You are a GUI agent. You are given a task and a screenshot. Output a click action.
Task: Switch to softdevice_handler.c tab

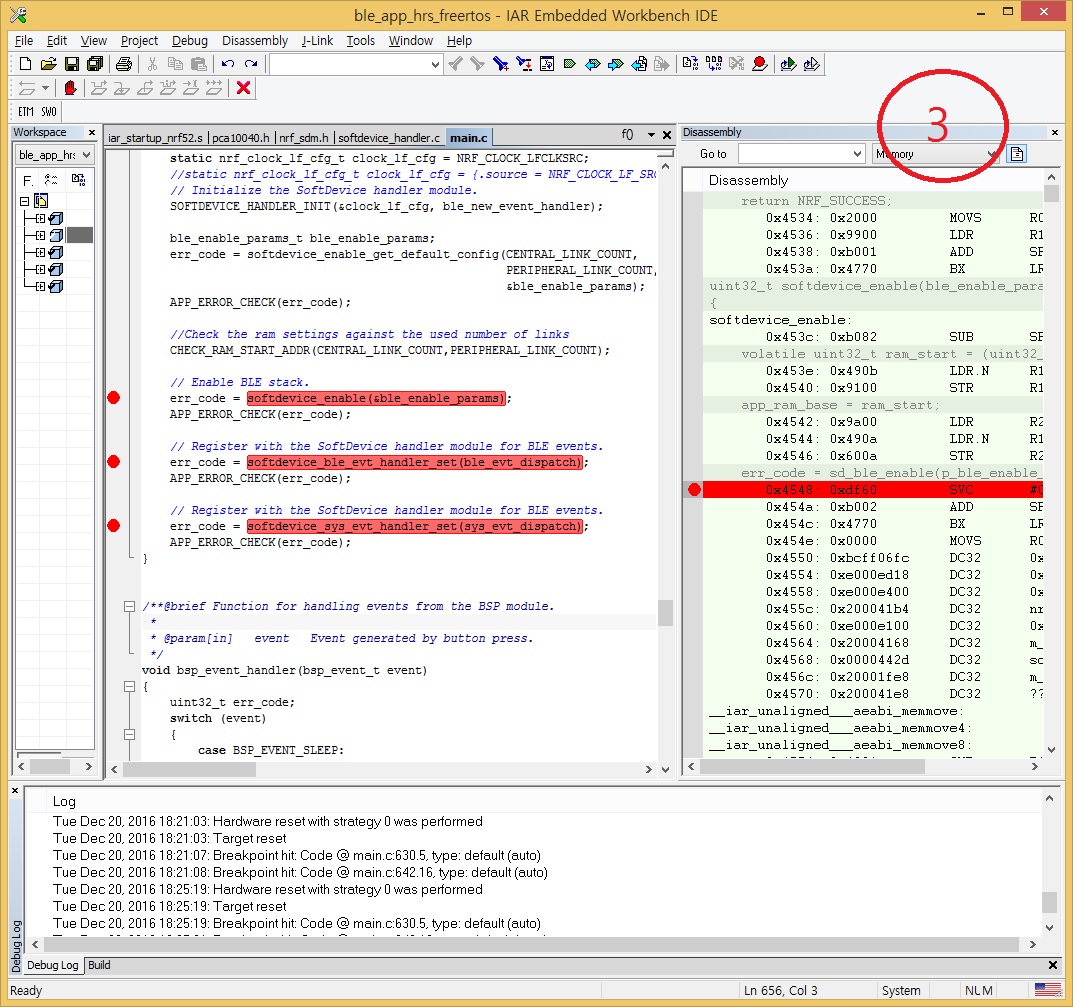[389, 138]
